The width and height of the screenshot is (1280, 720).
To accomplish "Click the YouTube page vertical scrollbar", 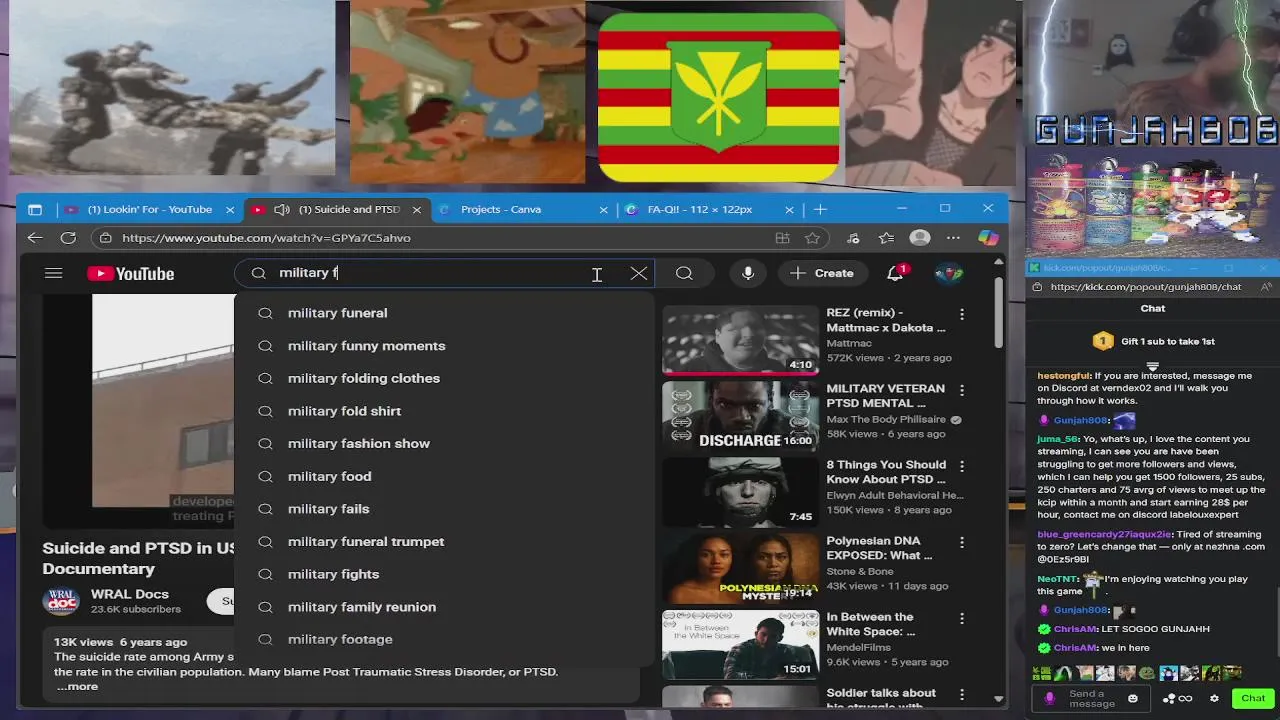I will pos(998,312).
